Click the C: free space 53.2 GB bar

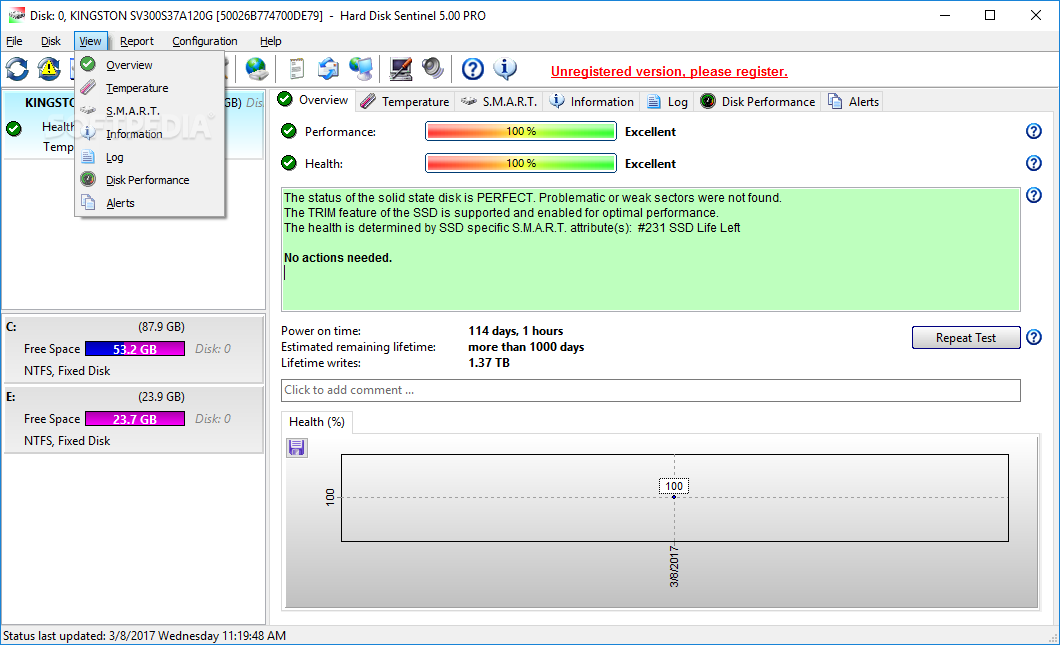135,349
